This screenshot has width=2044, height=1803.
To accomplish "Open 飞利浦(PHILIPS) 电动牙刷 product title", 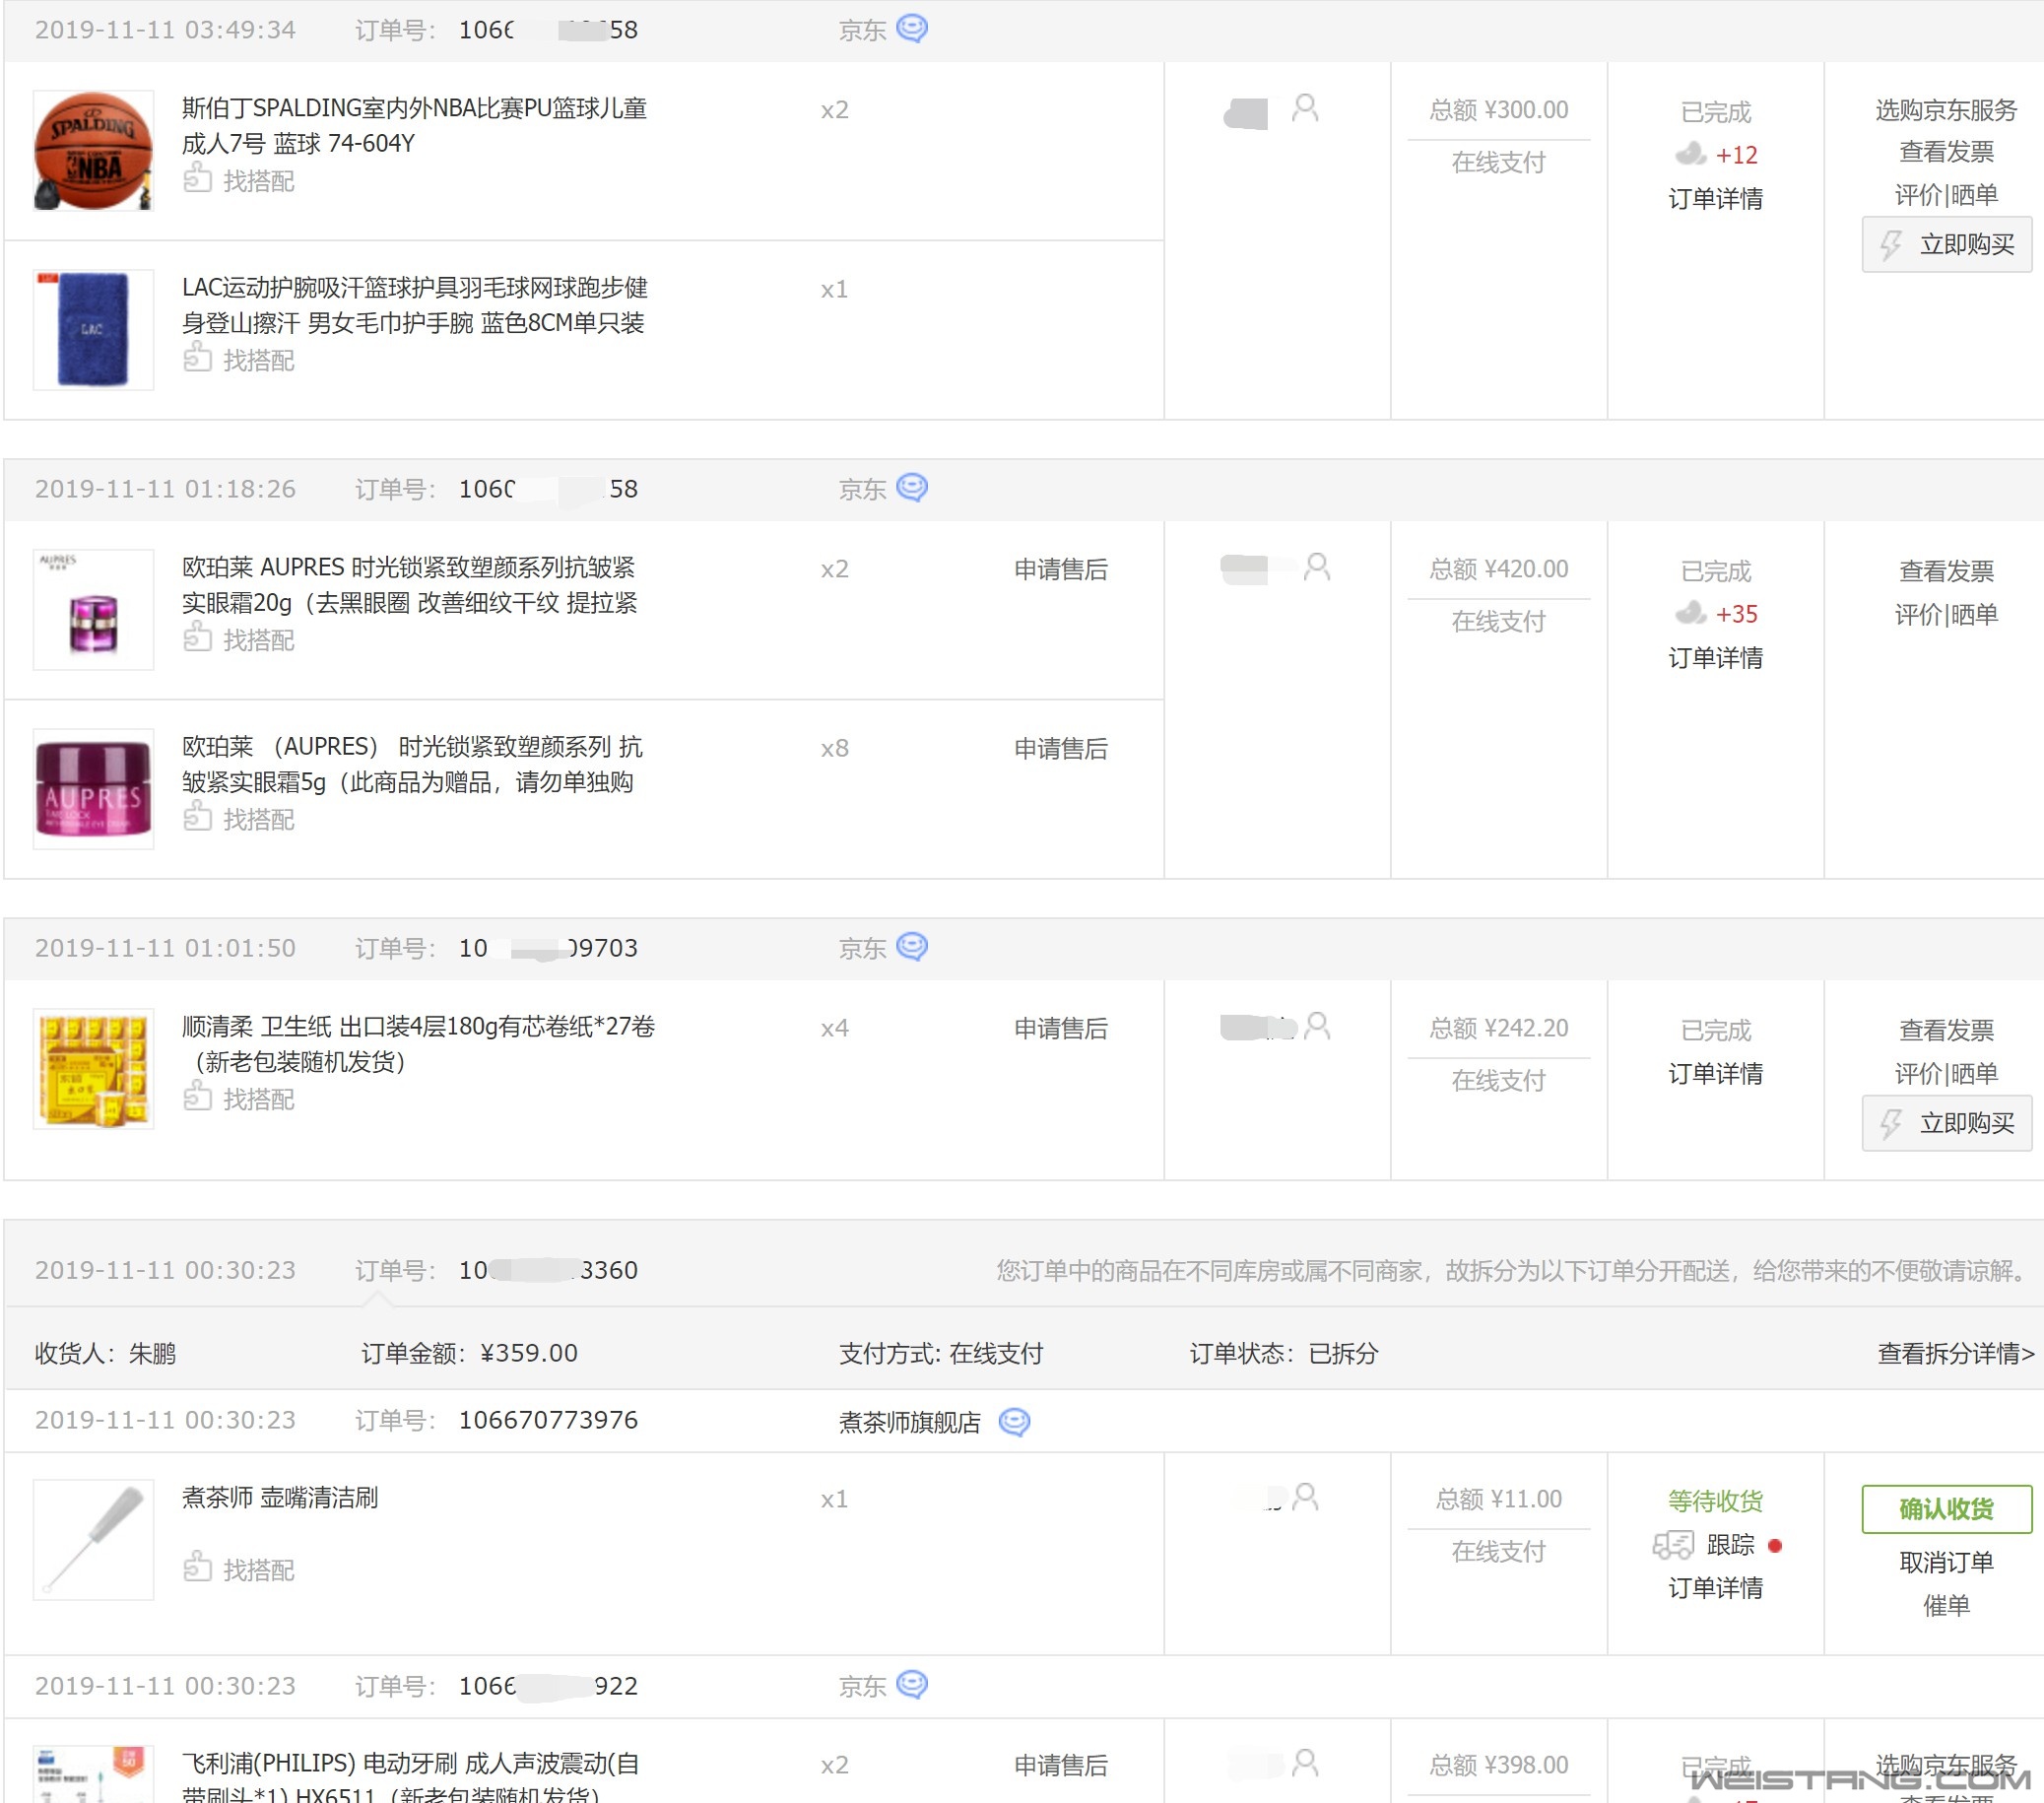I will [410, 1776].
